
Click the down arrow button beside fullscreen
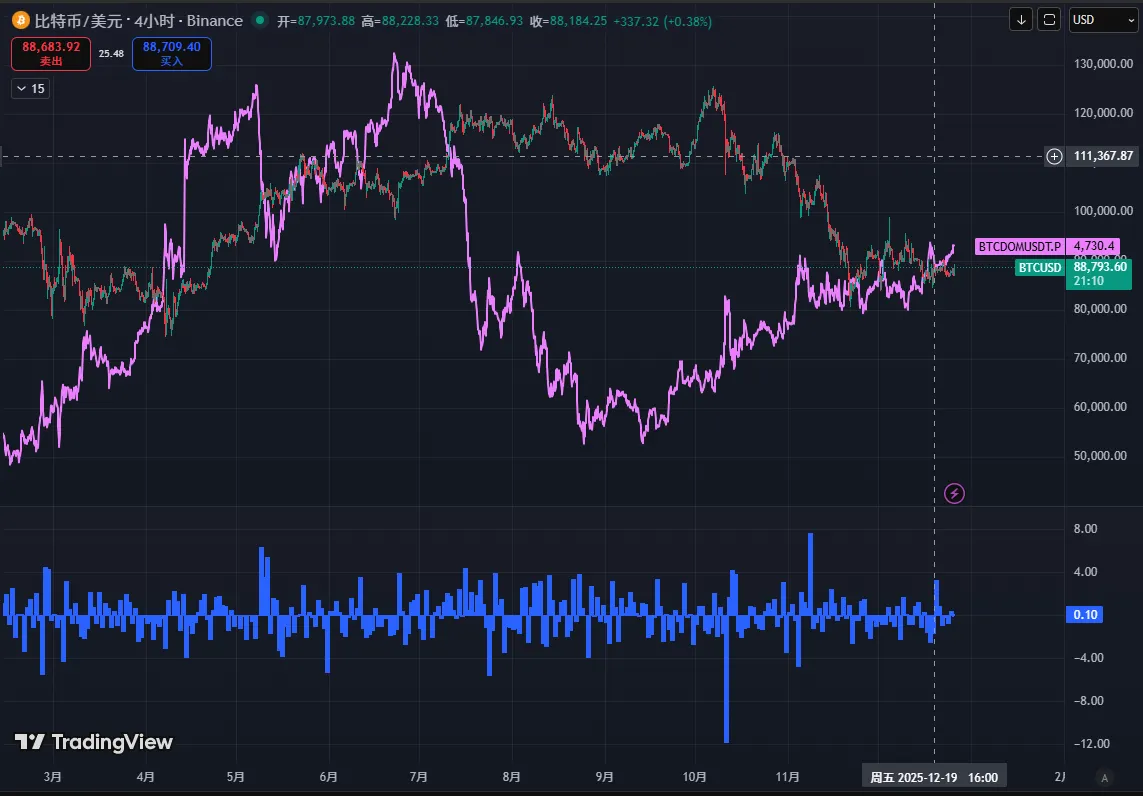tap(1021, 19)
